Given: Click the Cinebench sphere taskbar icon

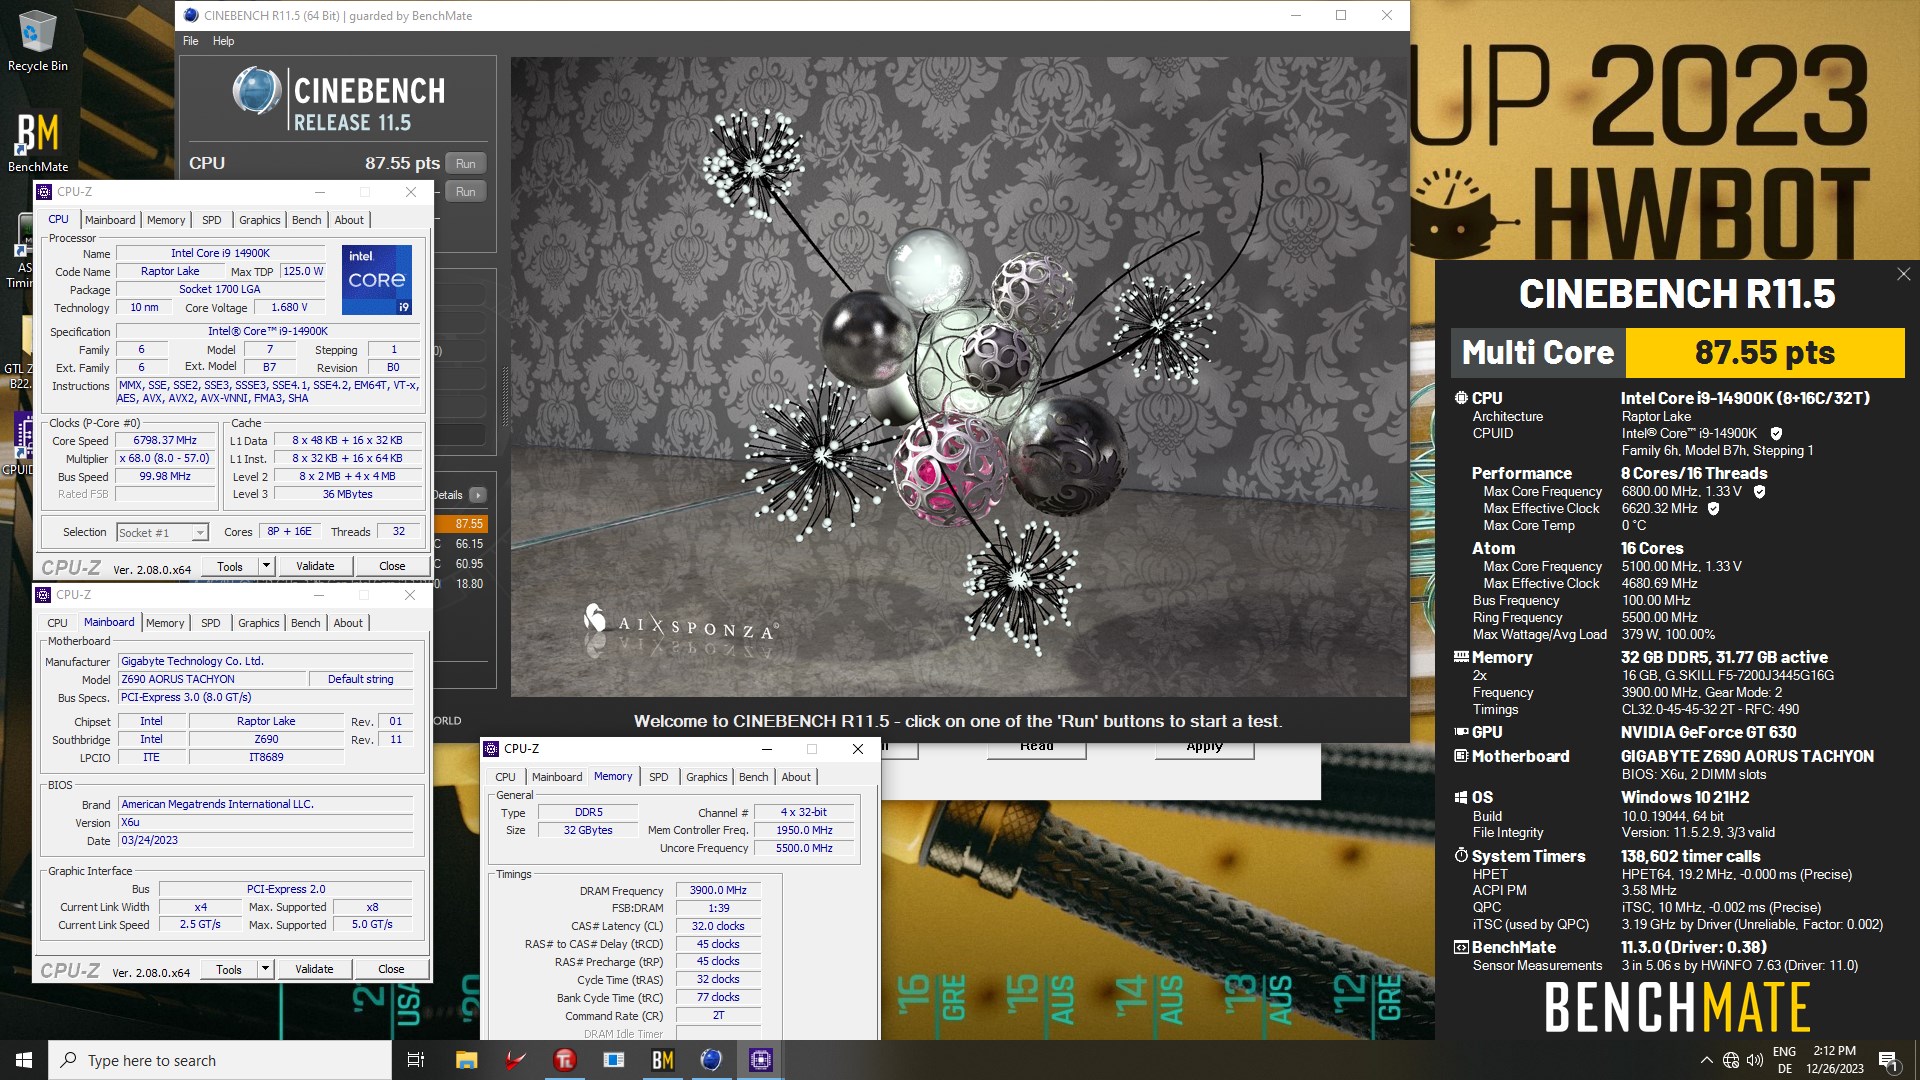Looking at the screenshot, I should (711, 1060).
